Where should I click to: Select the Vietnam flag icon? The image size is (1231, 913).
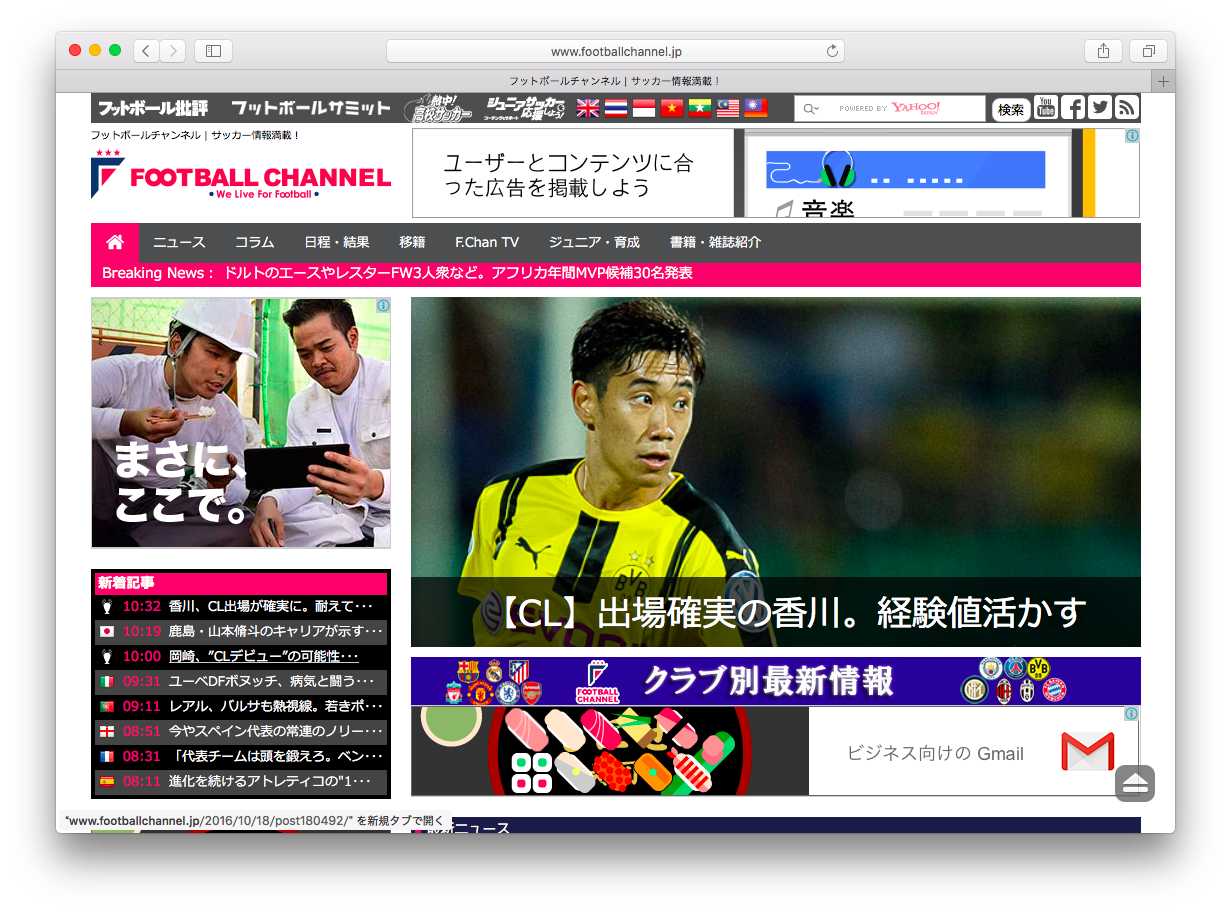click(x=672, y=108)
